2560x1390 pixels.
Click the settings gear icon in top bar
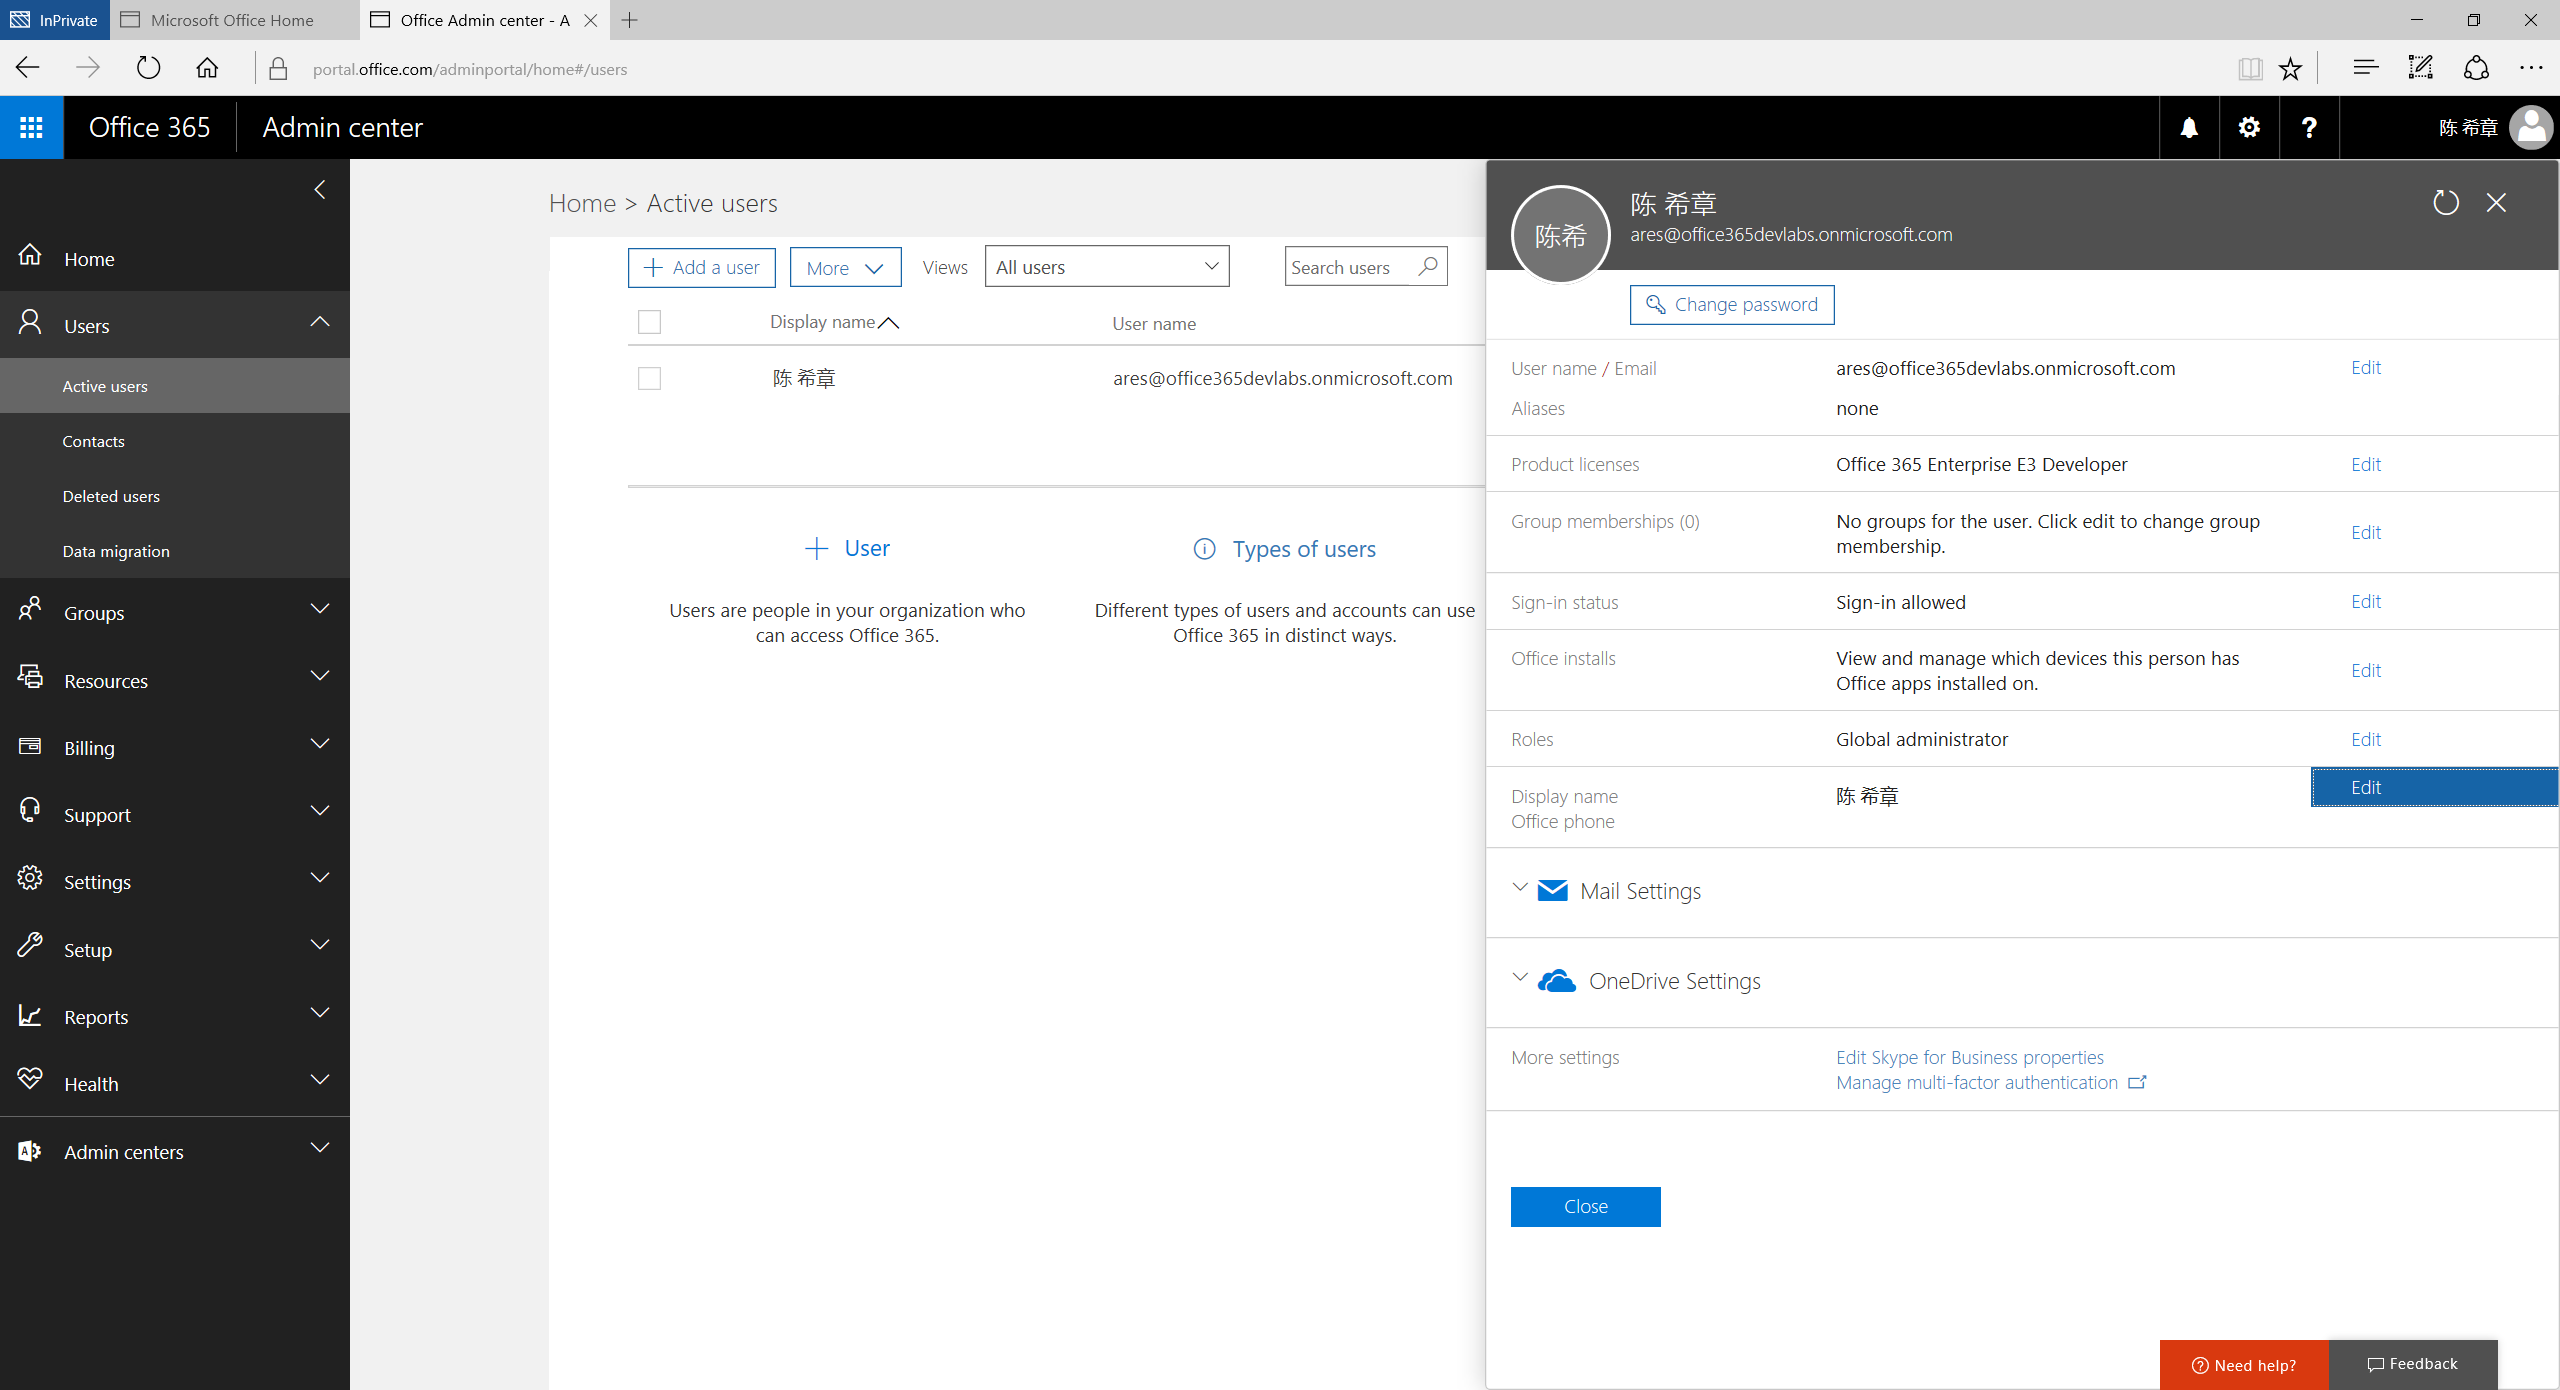[x=2249, y=127]
